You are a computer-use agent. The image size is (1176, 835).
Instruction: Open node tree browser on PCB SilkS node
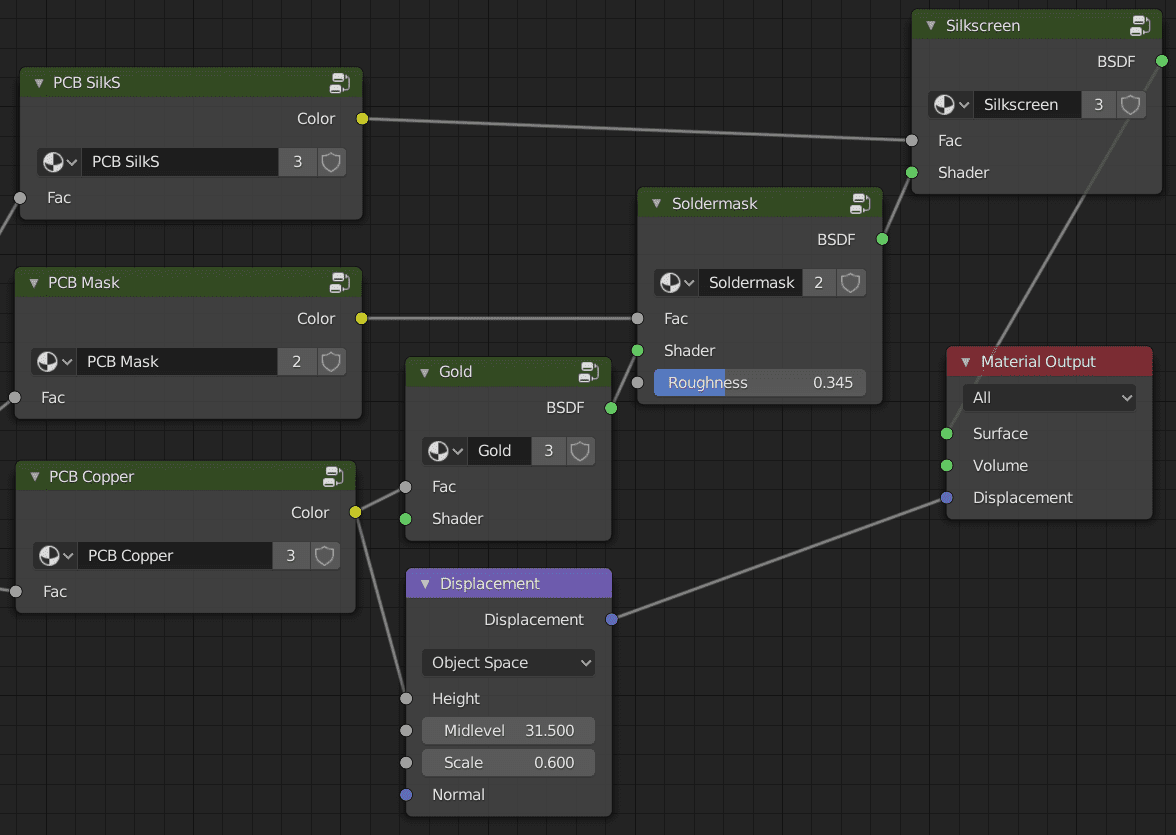(59, 161)
